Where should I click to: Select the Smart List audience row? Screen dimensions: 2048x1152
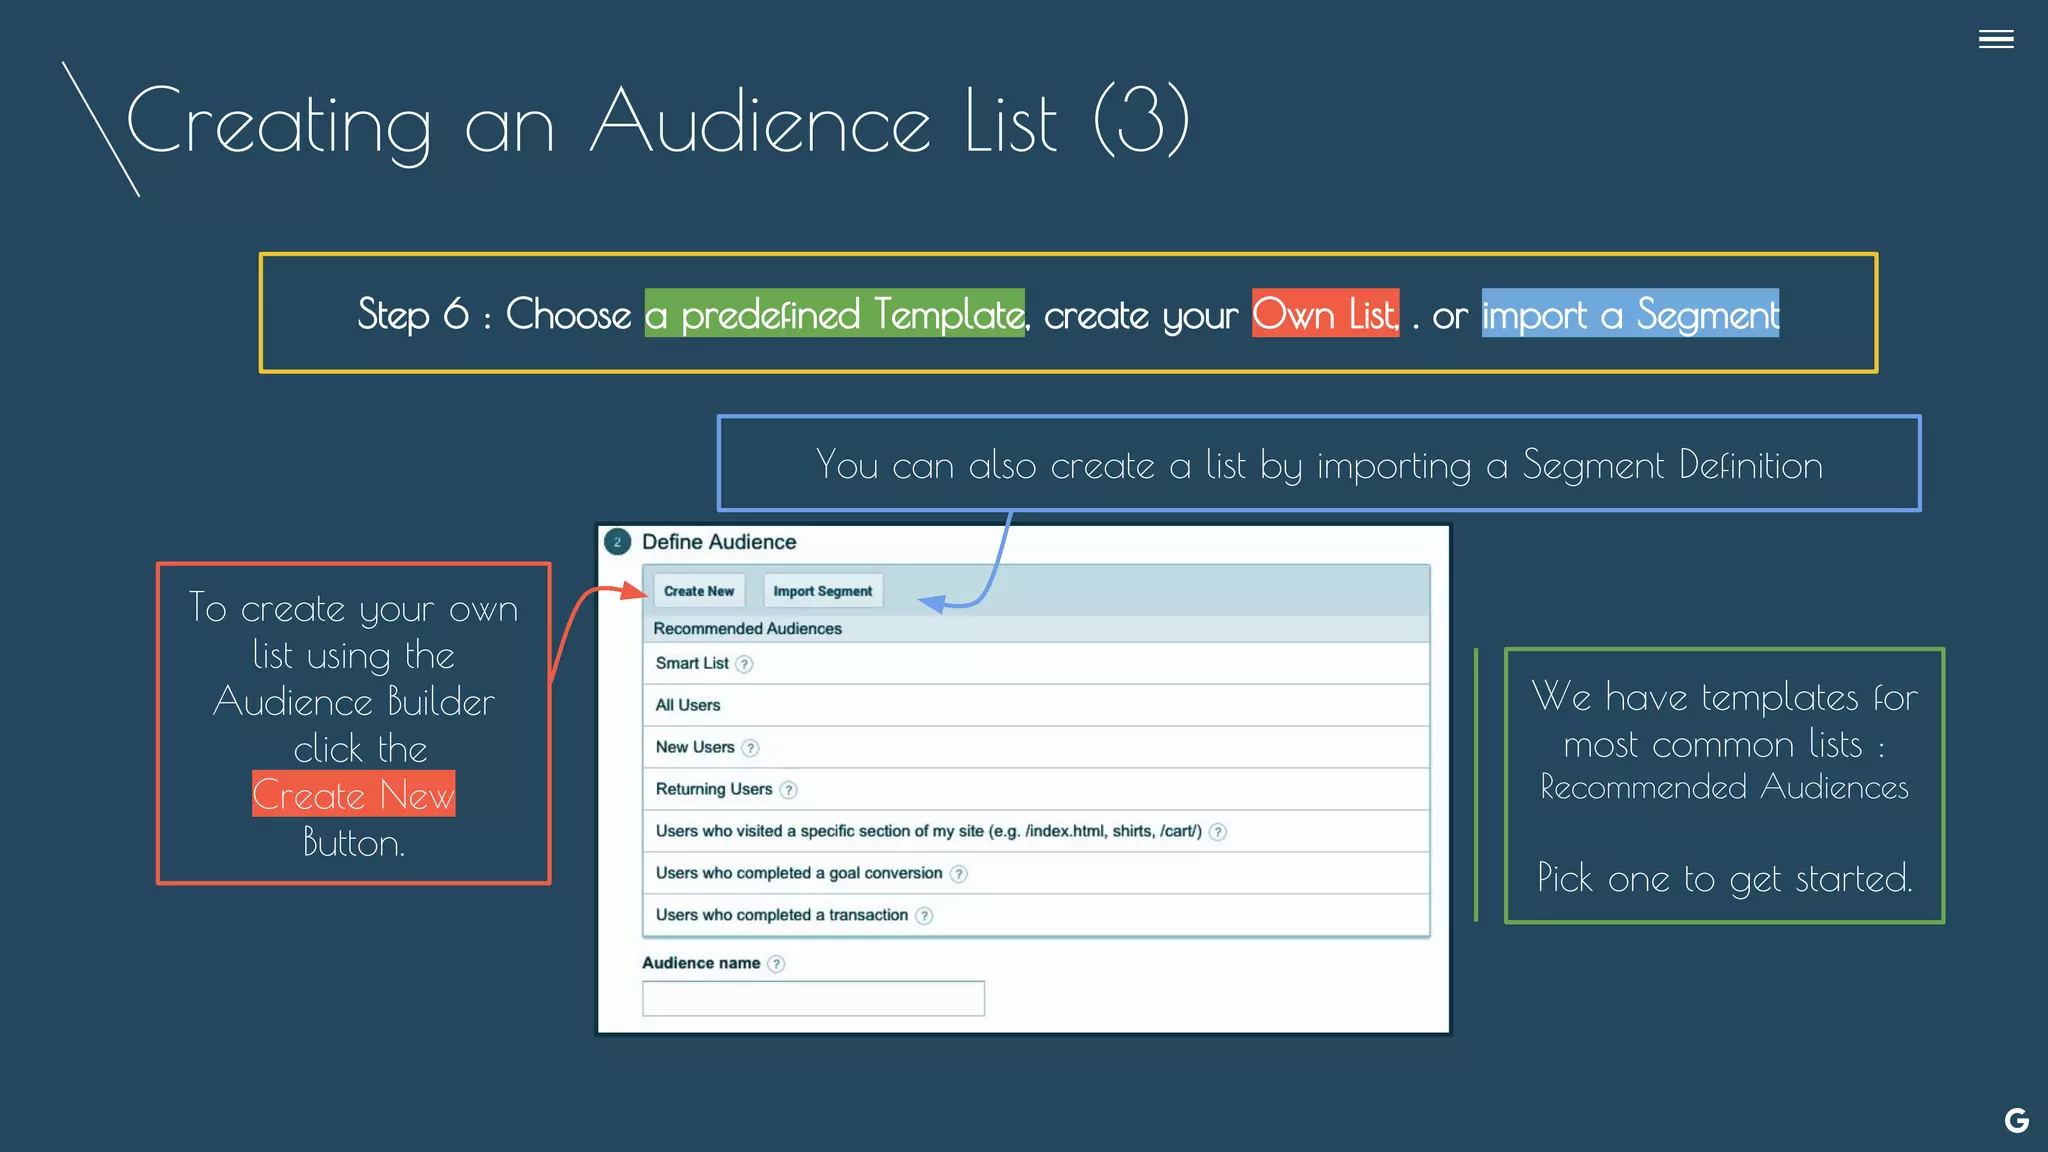pos(1036,663)
